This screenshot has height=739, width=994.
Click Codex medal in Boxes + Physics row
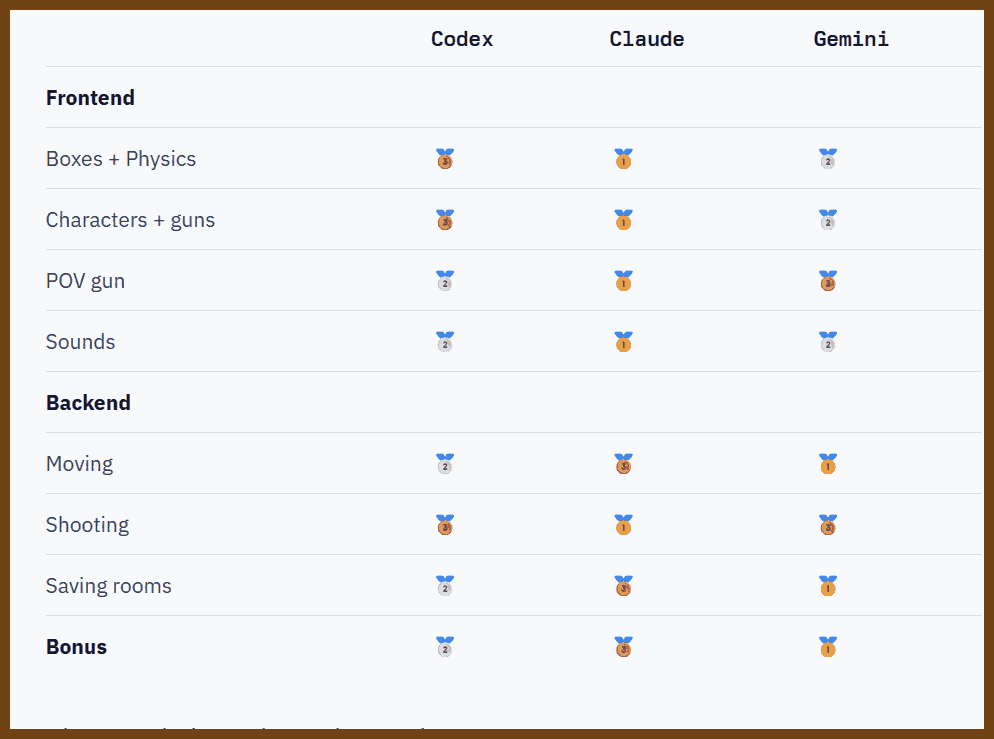[x=445, y=159]
